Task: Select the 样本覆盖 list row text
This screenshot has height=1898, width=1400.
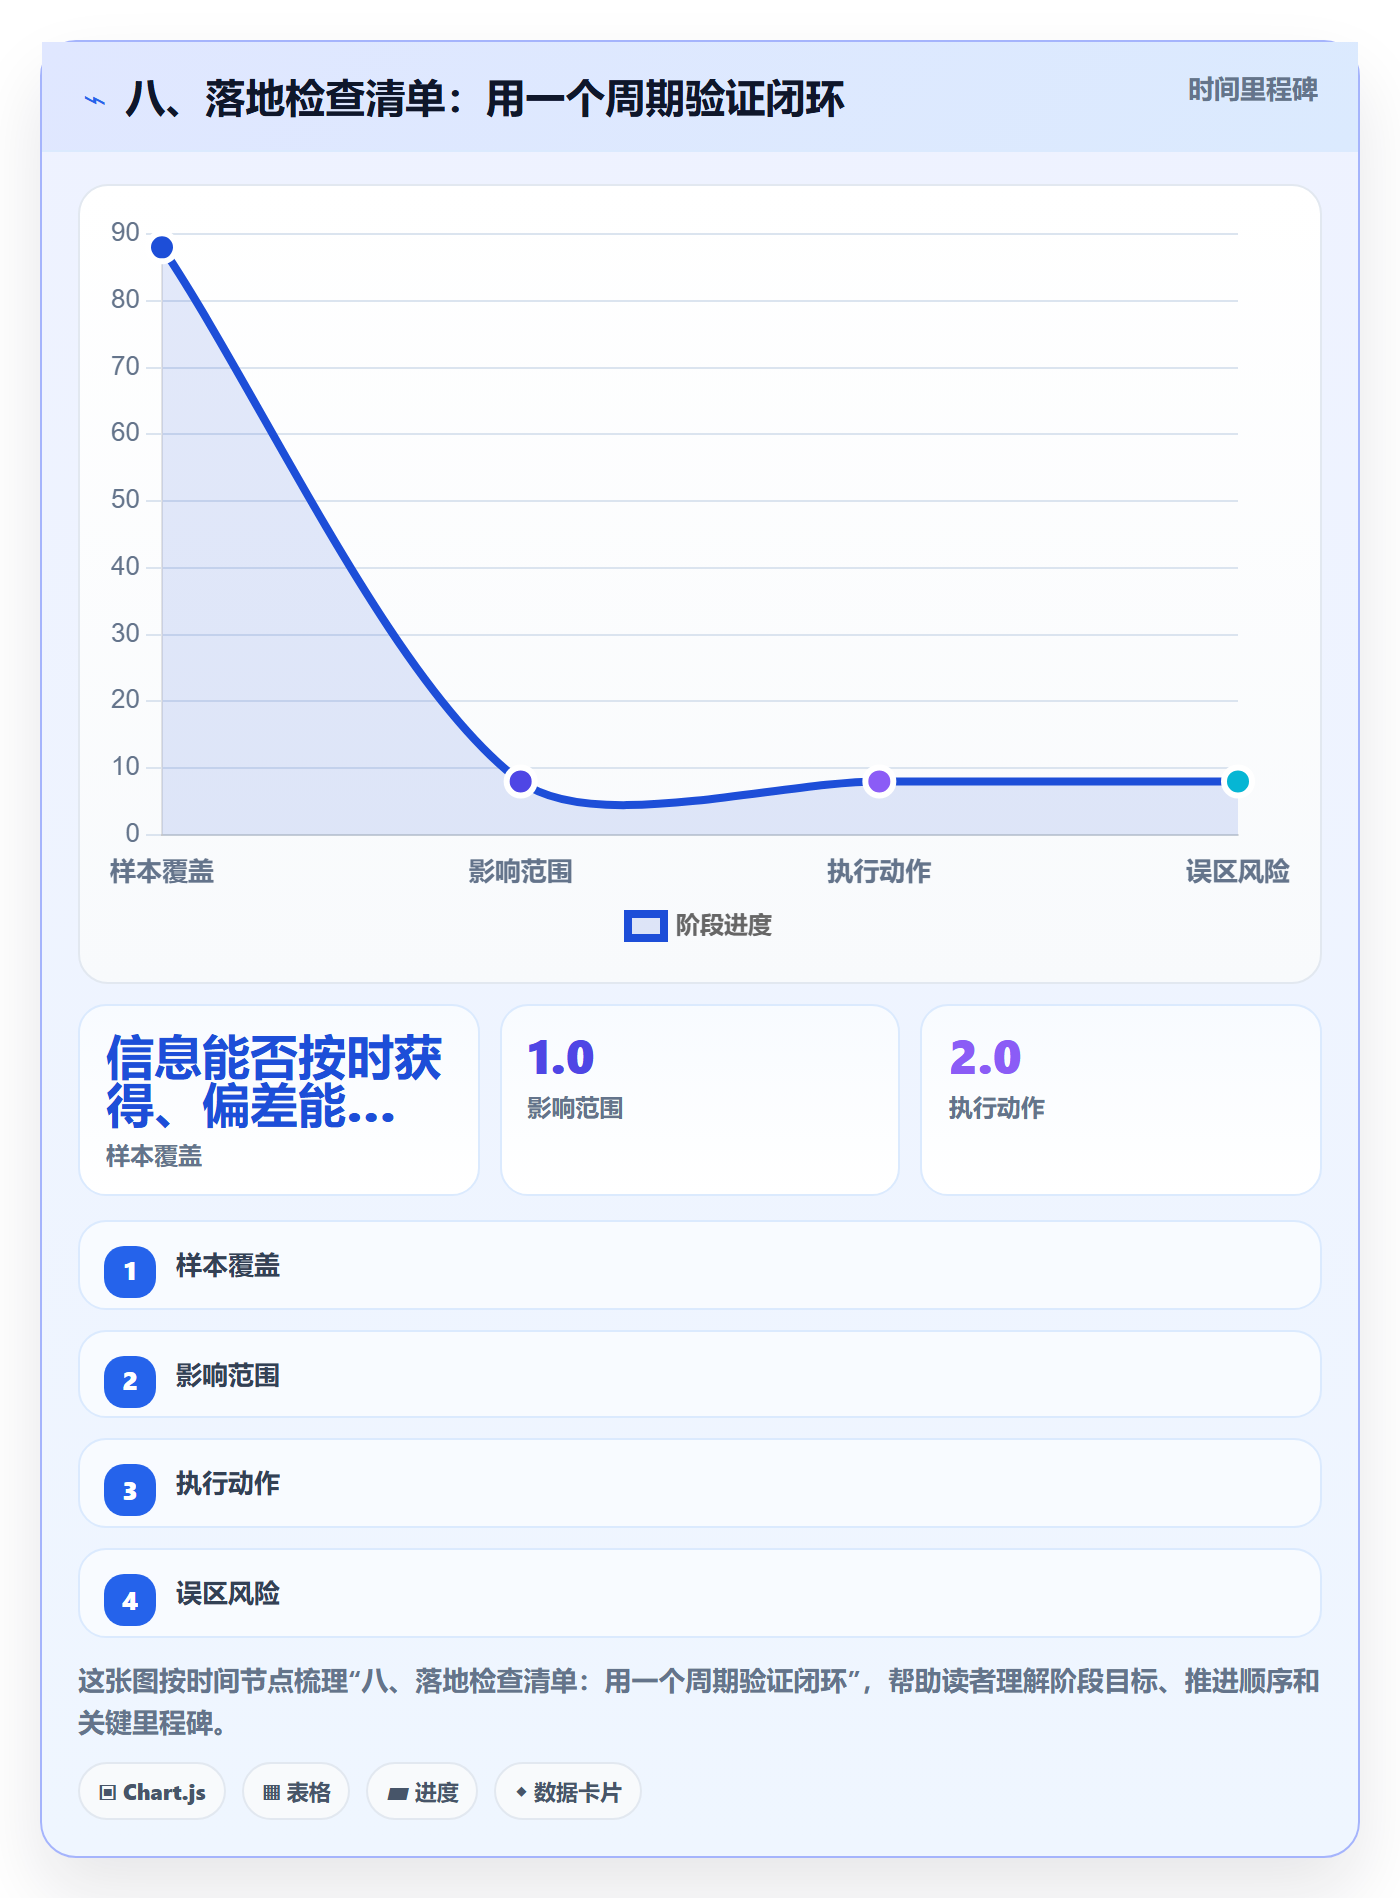Action: pyautogui.click(x=228, y=1266)
